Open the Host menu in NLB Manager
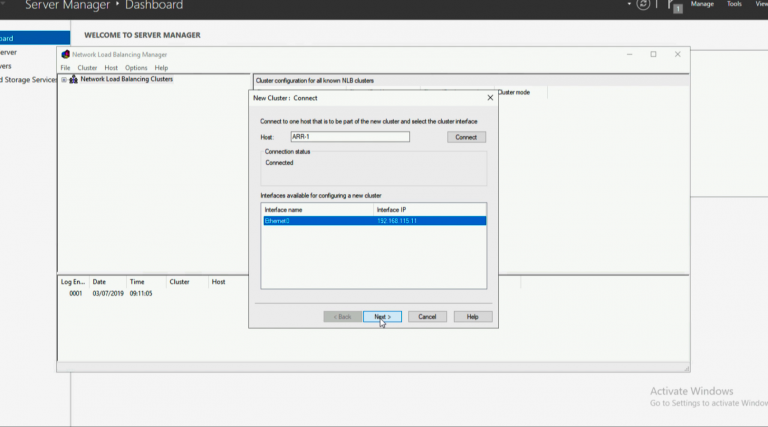 pyautogui.click(x=111, y=68)
